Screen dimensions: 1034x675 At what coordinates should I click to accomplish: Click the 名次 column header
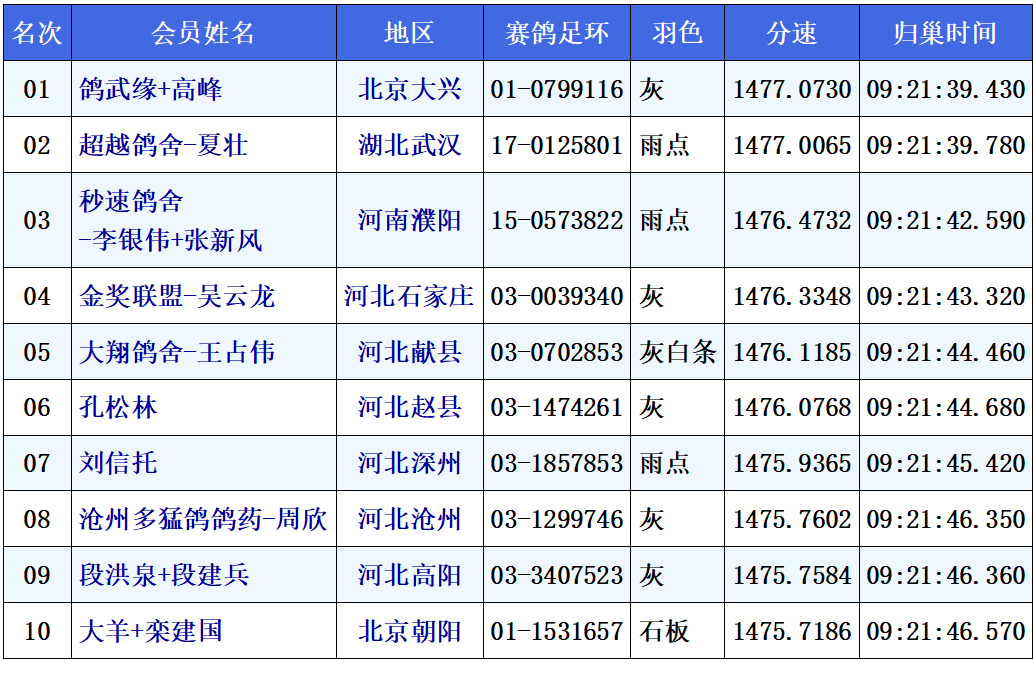[37, 33]
